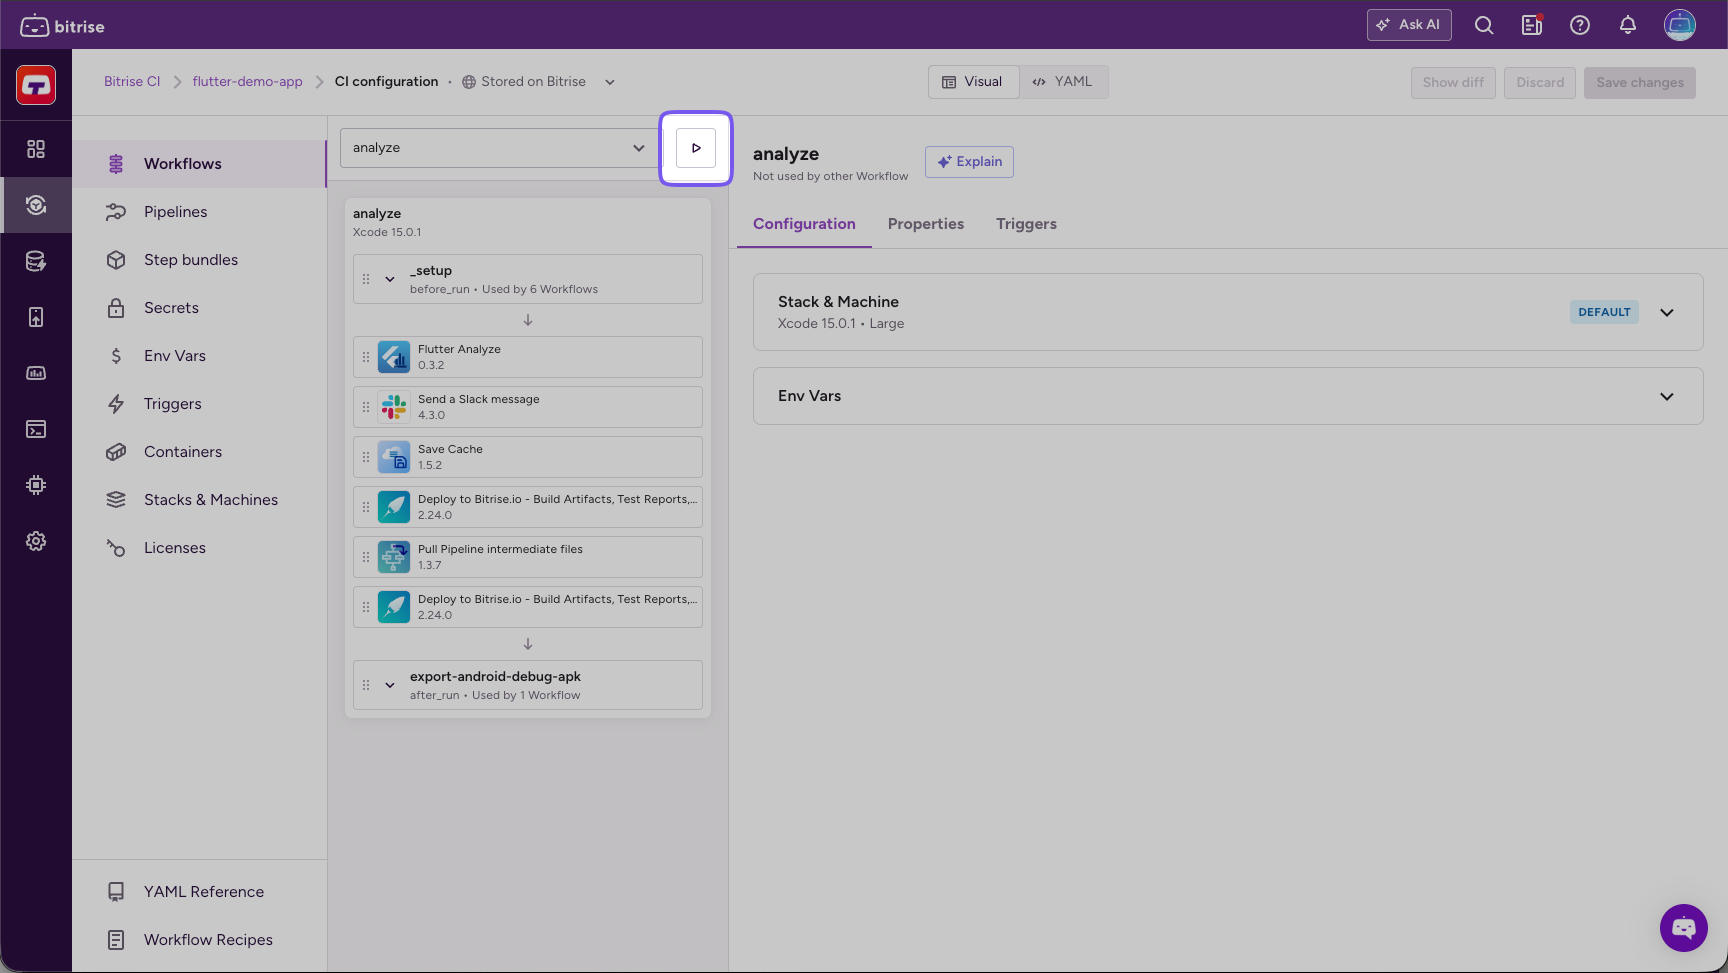Open the settings gear in sidebar

click(x=36, y=541)
